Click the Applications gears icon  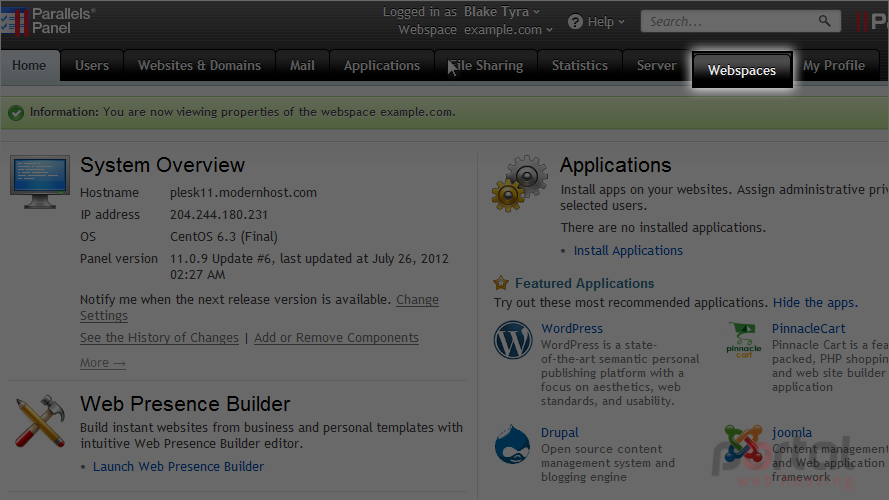point(520,184)
